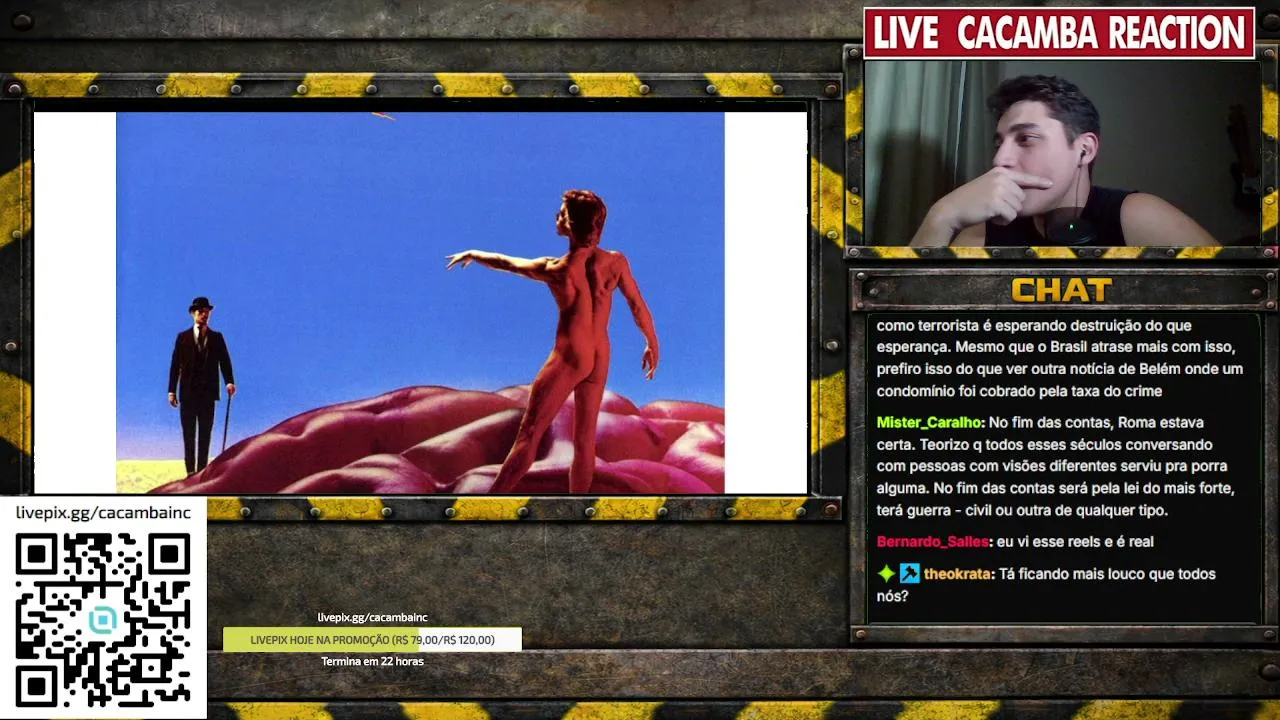
Task: Select the message "Tá ficando mais louco que todos nós?"
Action: 1046,585
